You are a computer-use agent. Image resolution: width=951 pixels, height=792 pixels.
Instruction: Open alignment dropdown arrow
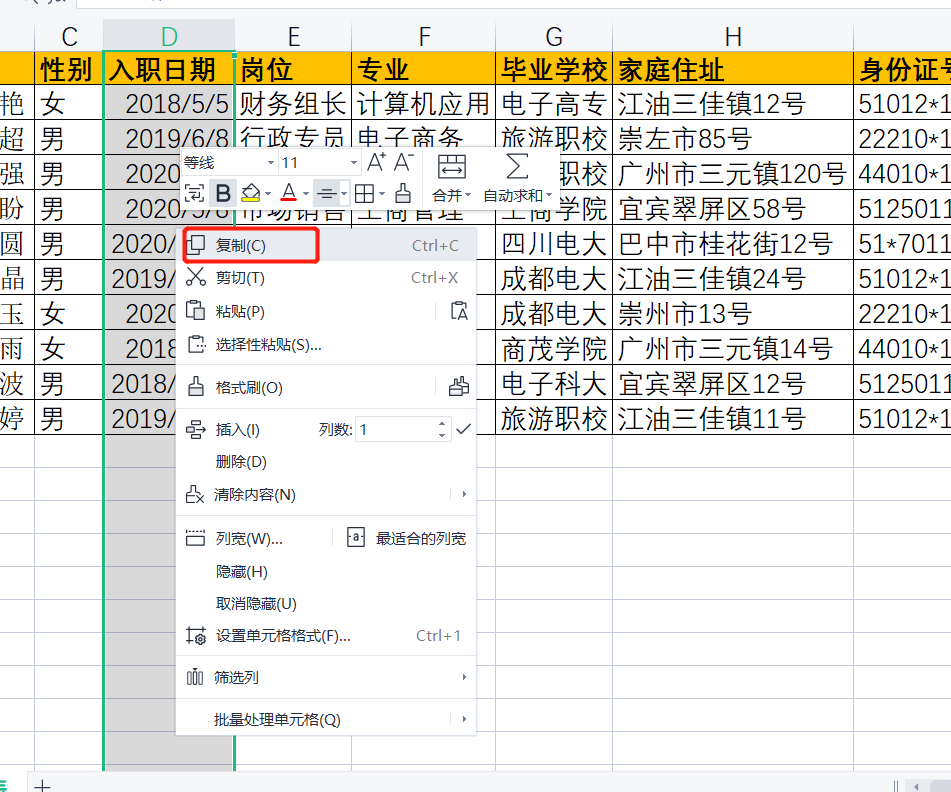click(x=344, y=194)
